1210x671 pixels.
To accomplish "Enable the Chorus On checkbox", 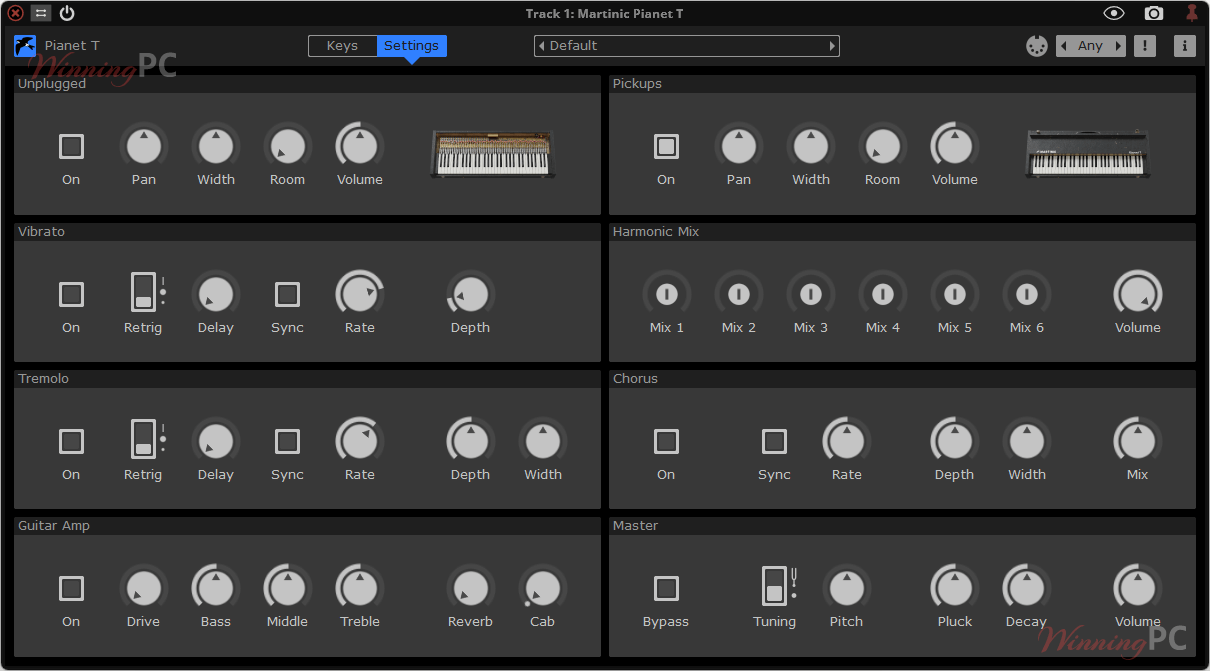I will click(x=666, y=441).
